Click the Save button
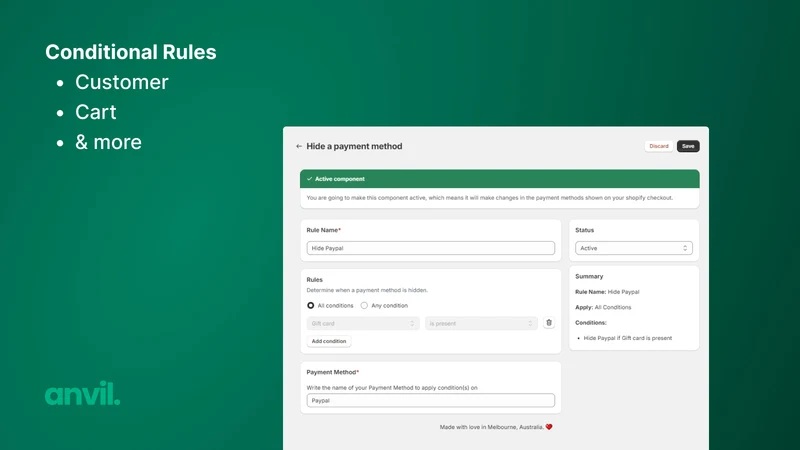800x450 pixels. coord(688,146)
